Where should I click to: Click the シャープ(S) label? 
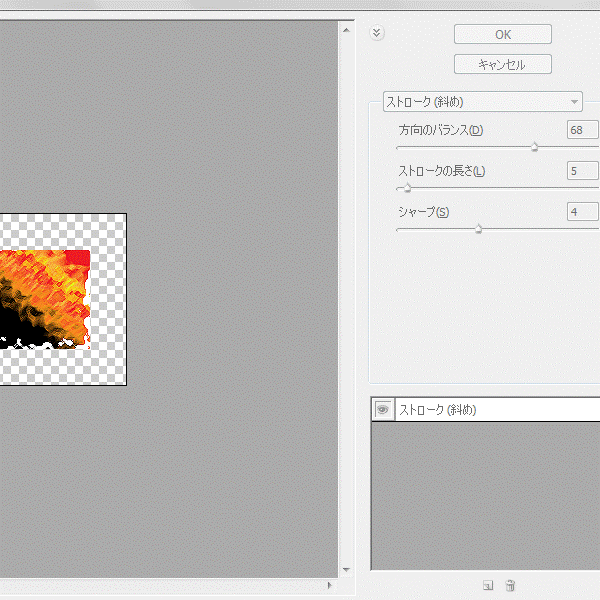pos(424,212)
